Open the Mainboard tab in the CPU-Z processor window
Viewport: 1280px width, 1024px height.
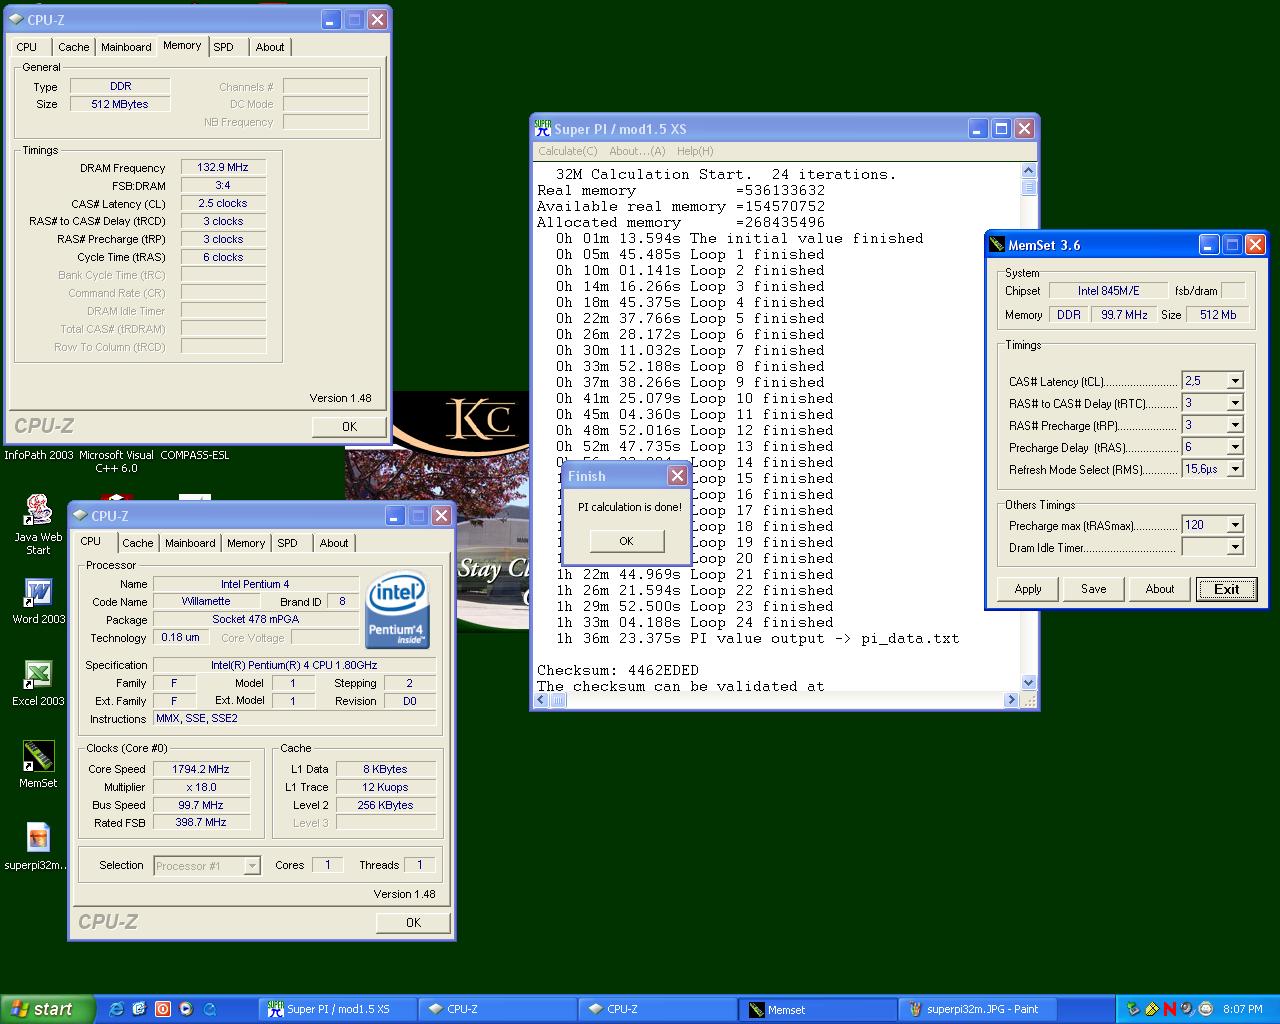click(190, 543)
